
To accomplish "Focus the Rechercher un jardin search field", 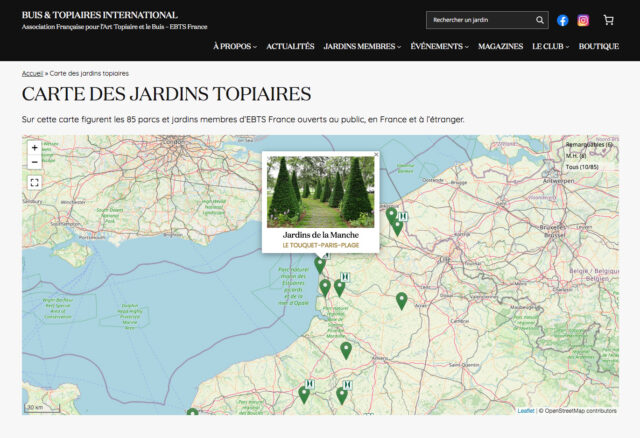I will click(x=478, y=20).
